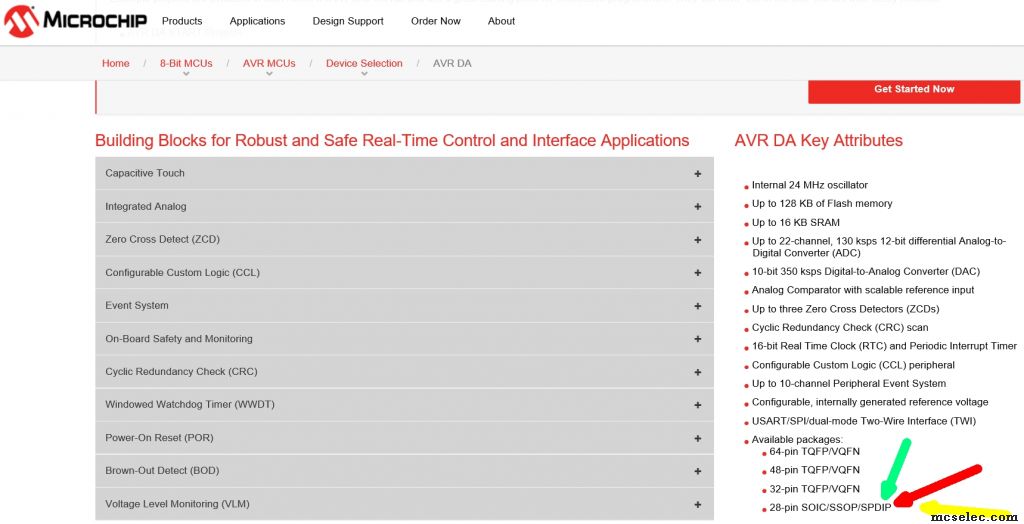The height and width of the screenshot is (524, 1024).
Task: Open the Products menu
Action: [182, 21]
